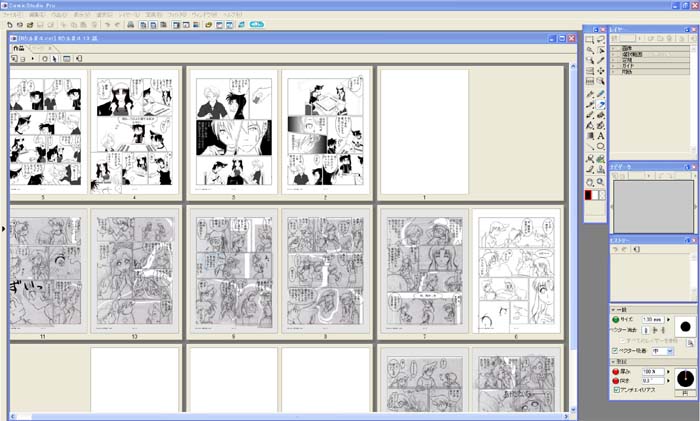Toggle red 向き indicator button
Image resolution: width=700 pixels, height=421 pixels.
[x=616, y=381]
